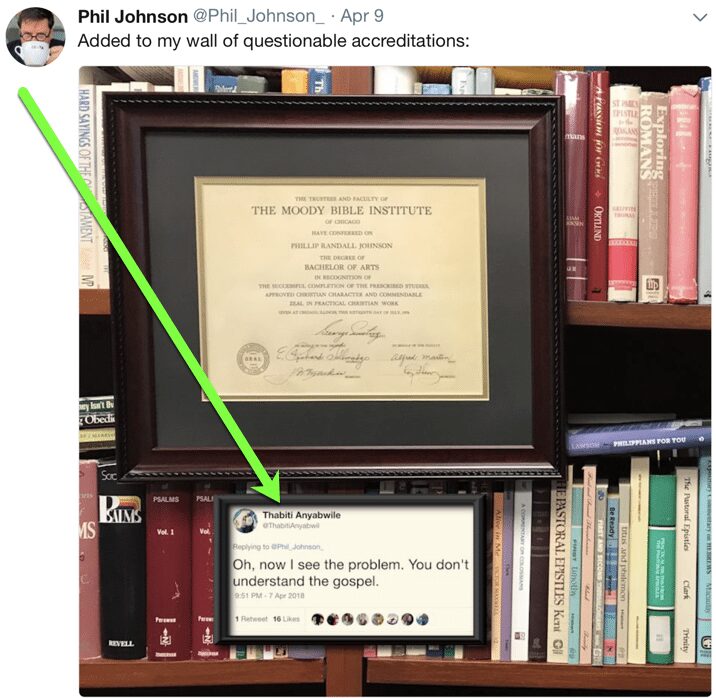Click the first liker avatar in the row

click(x=318, y=619)
